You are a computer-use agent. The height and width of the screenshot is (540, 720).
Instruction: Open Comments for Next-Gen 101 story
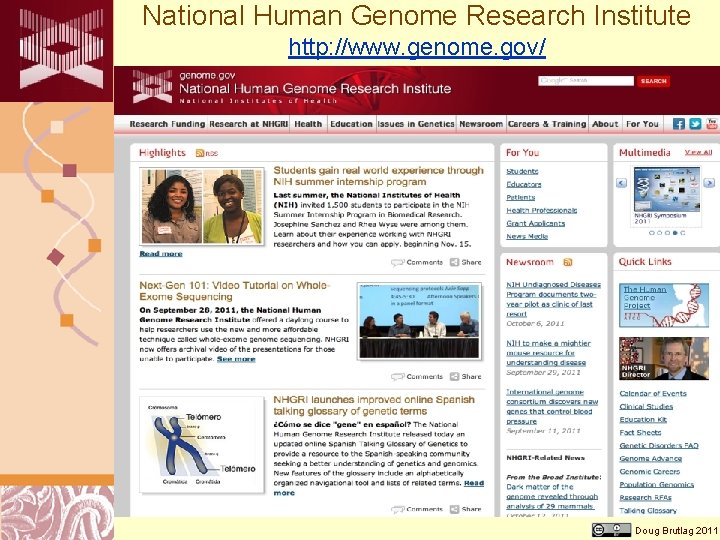(x=417, y=377)
